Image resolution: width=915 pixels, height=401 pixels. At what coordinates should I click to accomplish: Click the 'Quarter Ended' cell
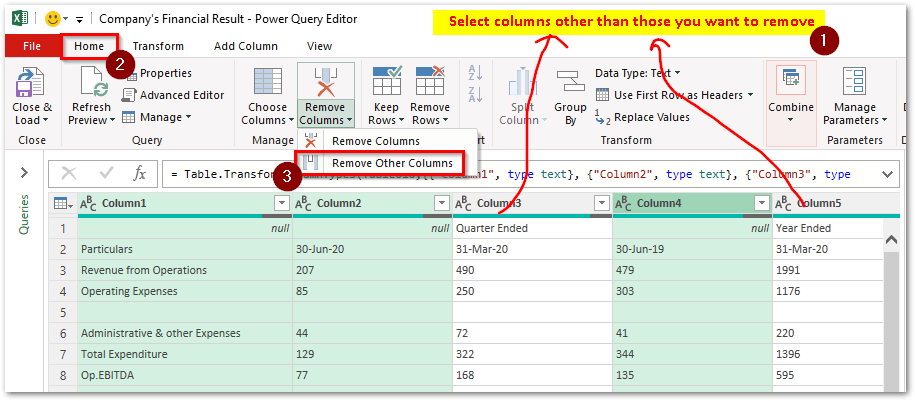[x=532, y=228]
